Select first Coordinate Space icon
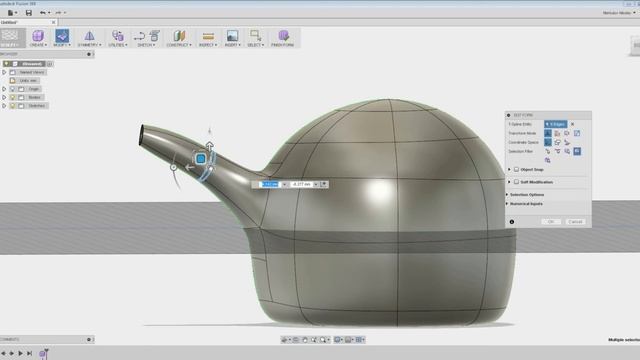 (548, 142)
